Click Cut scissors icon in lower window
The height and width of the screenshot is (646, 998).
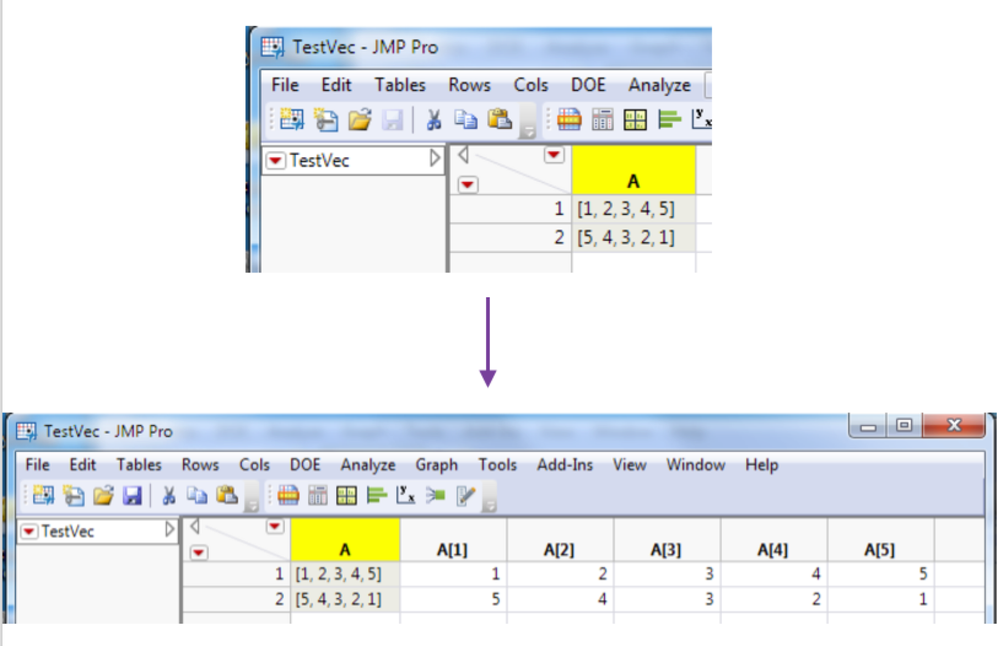pyautogui.click(x=169, y=495)
